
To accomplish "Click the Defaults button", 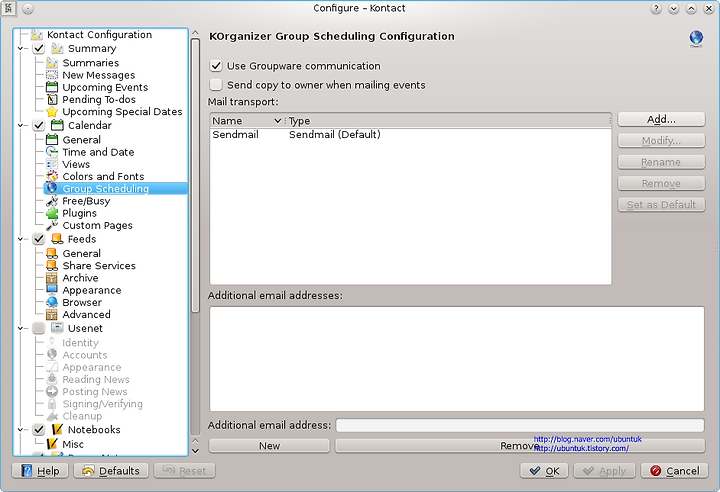I will point(111,471).
